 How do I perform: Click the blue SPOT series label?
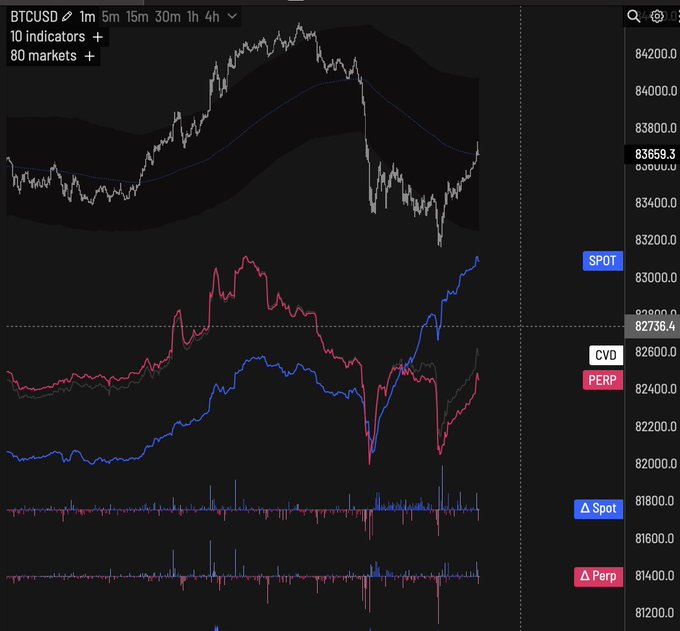point(602,261)
